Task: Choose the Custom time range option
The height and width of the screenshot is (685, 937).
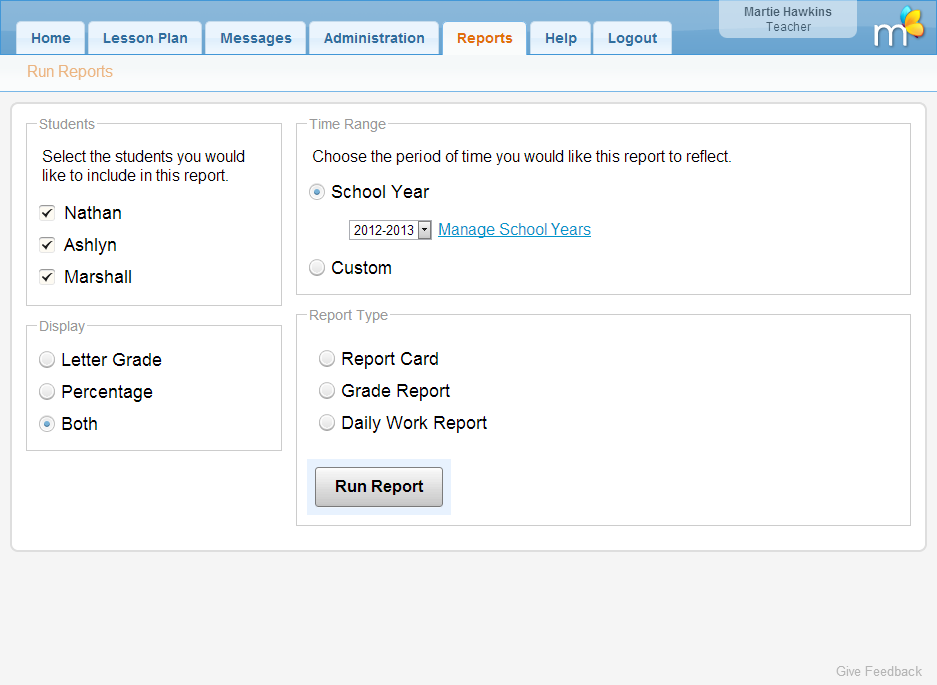Action: 317,268
